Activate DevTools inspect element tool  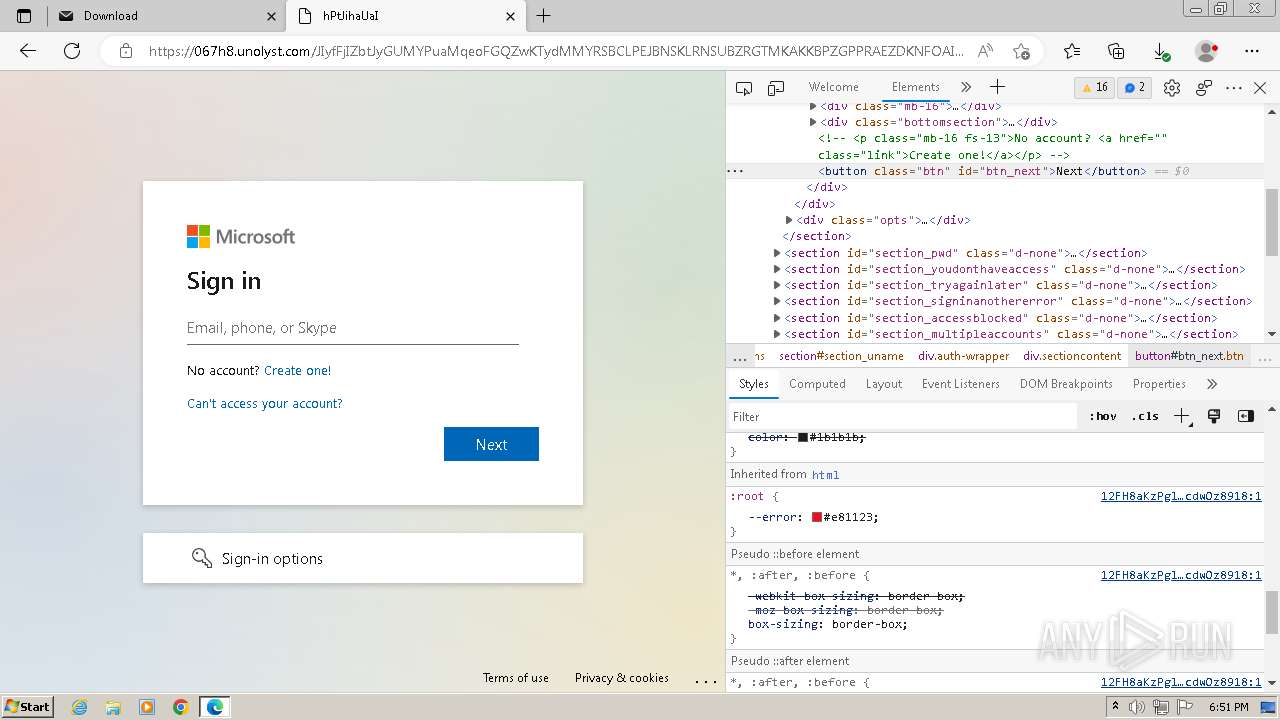point(744,88)
